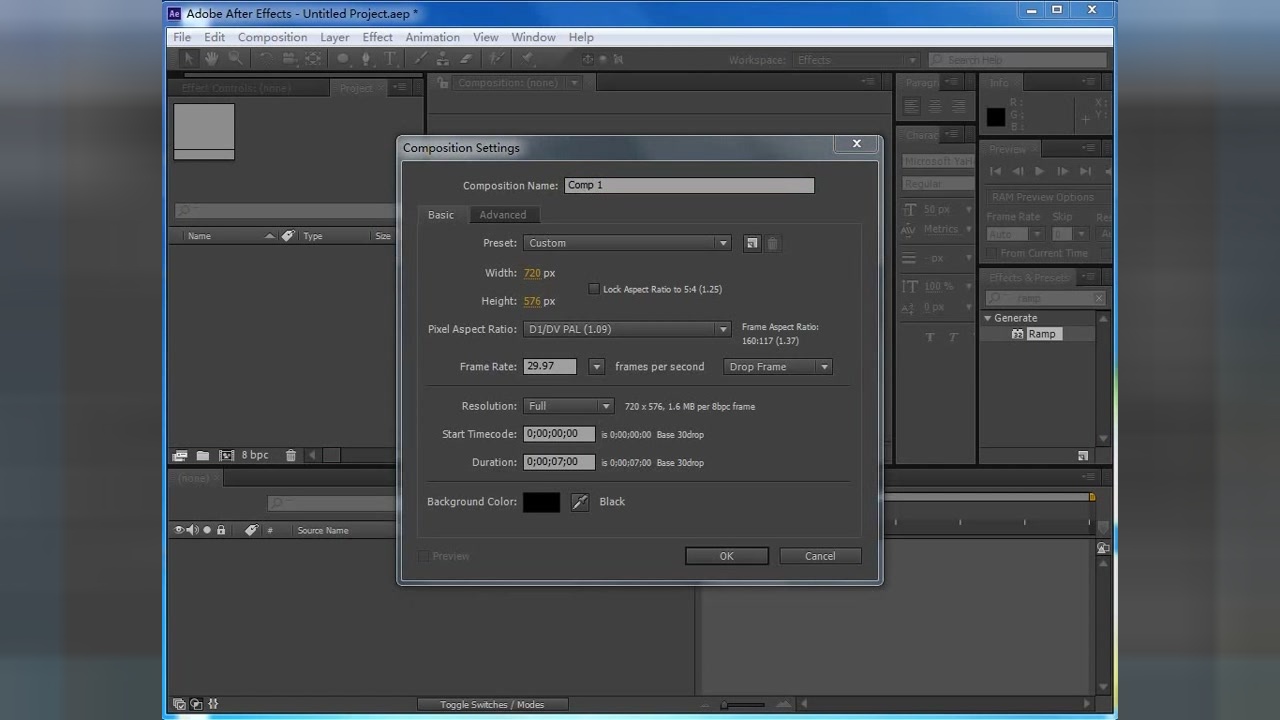Switch to the Basic tab
1280x720 pixels.
441,215
